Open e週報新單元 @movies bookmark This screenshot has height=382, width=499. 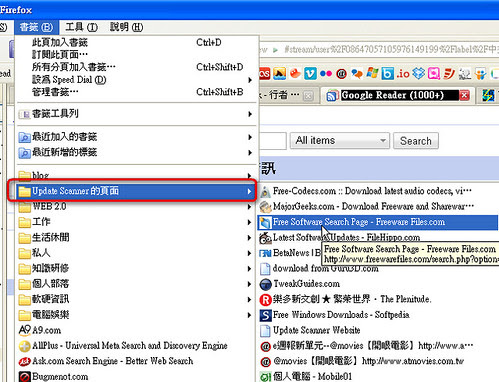click(x=379, y=346)
